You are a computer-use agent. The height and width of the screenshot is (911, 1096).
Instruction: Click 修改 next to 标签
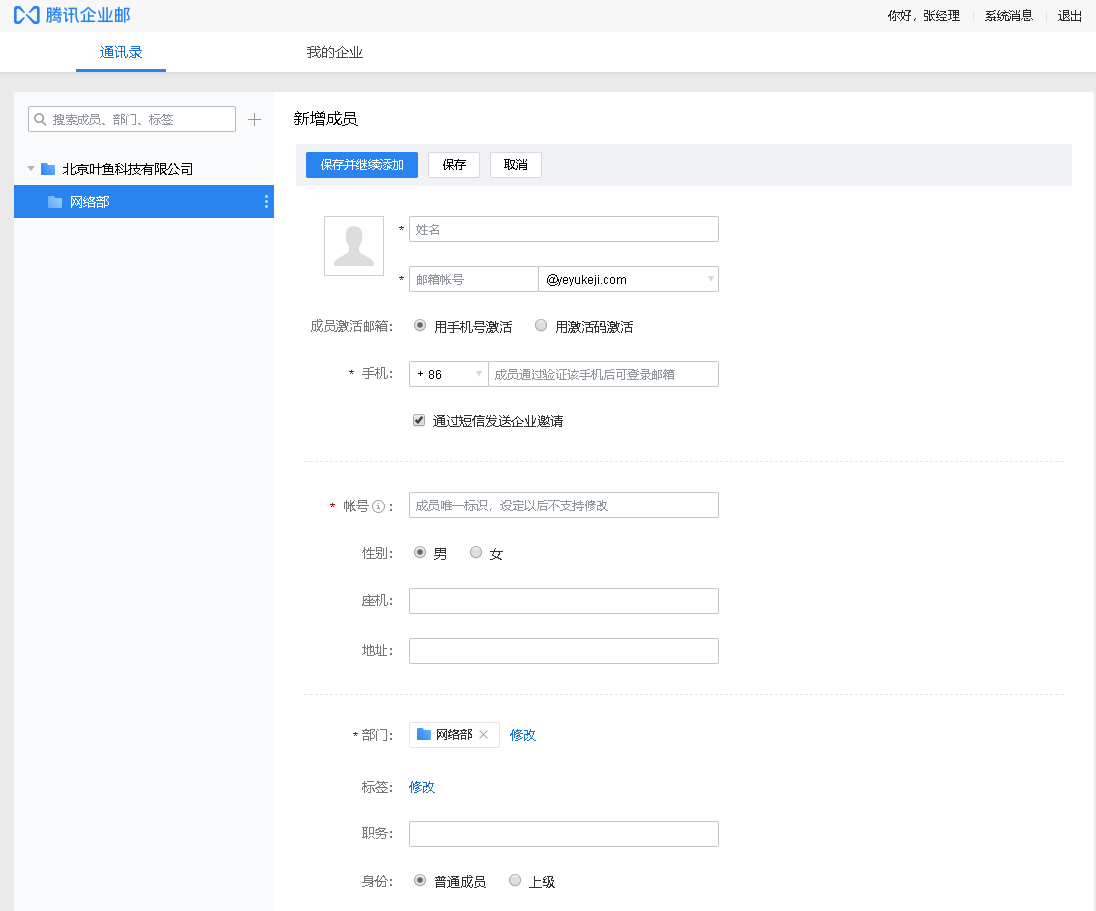pyautogui.click(x=421, y=787)
